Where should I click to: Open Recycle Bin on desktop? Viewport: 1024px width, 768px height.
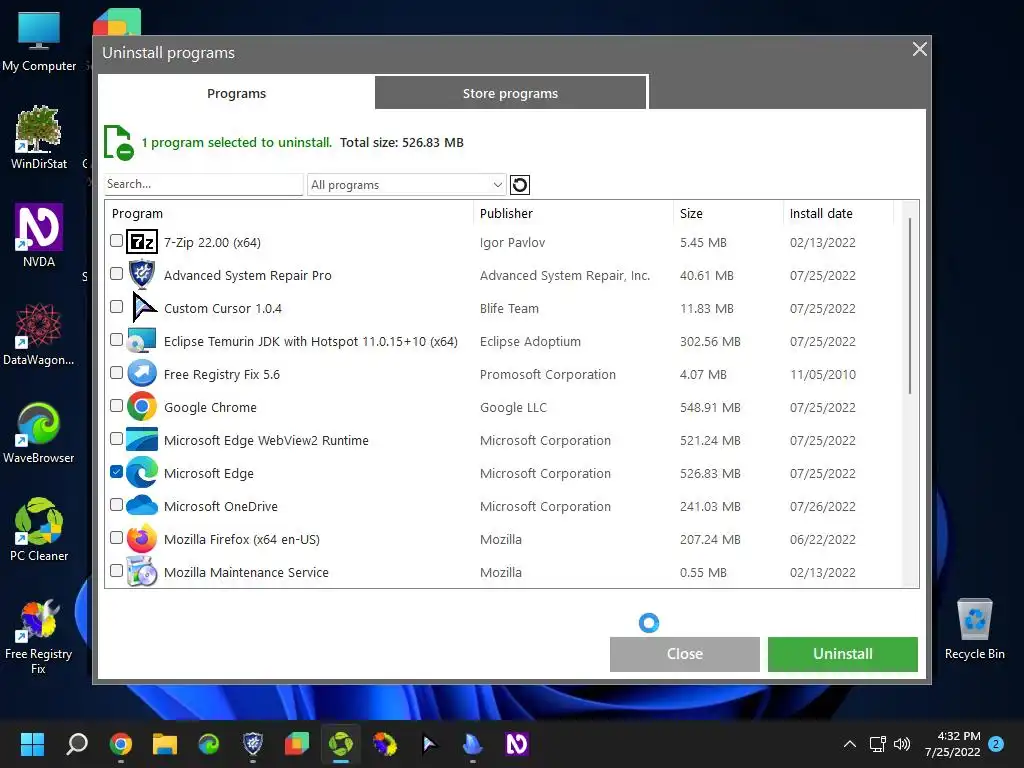pyautogui.click(x=974, y=628)
